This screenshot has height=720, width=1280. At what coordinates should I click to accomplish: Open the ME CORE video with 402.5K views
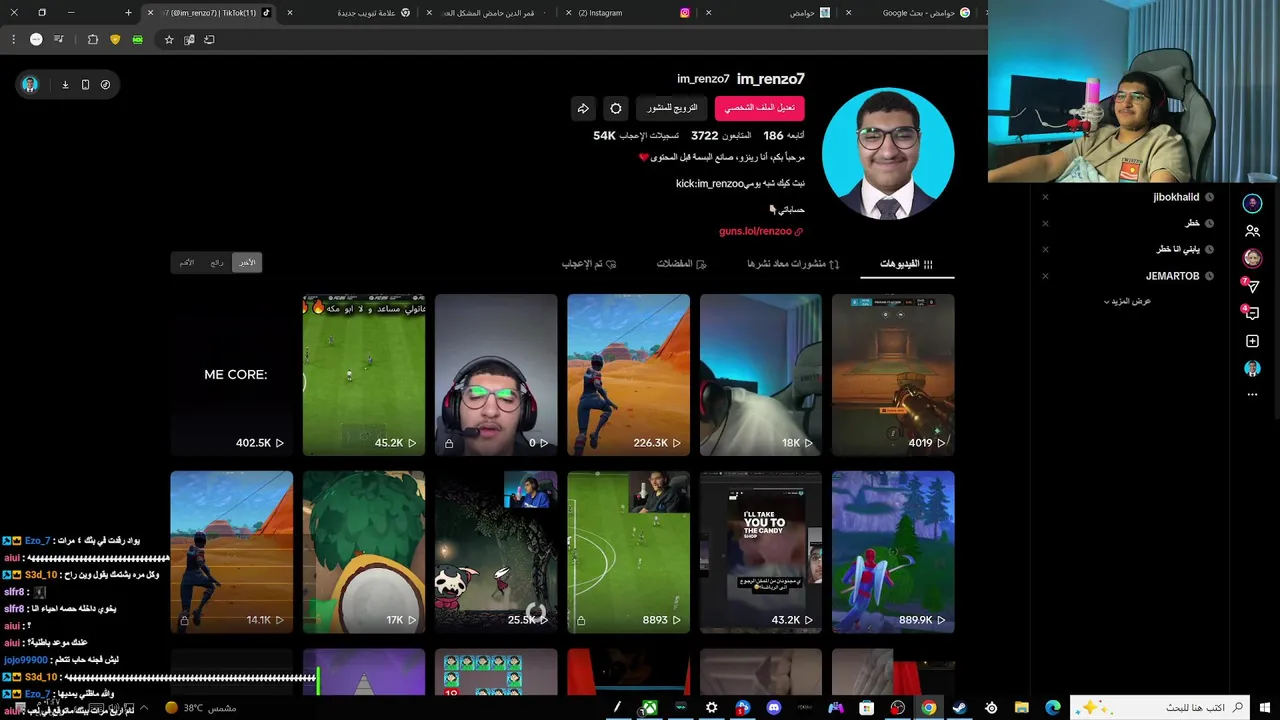coord(232,375)
